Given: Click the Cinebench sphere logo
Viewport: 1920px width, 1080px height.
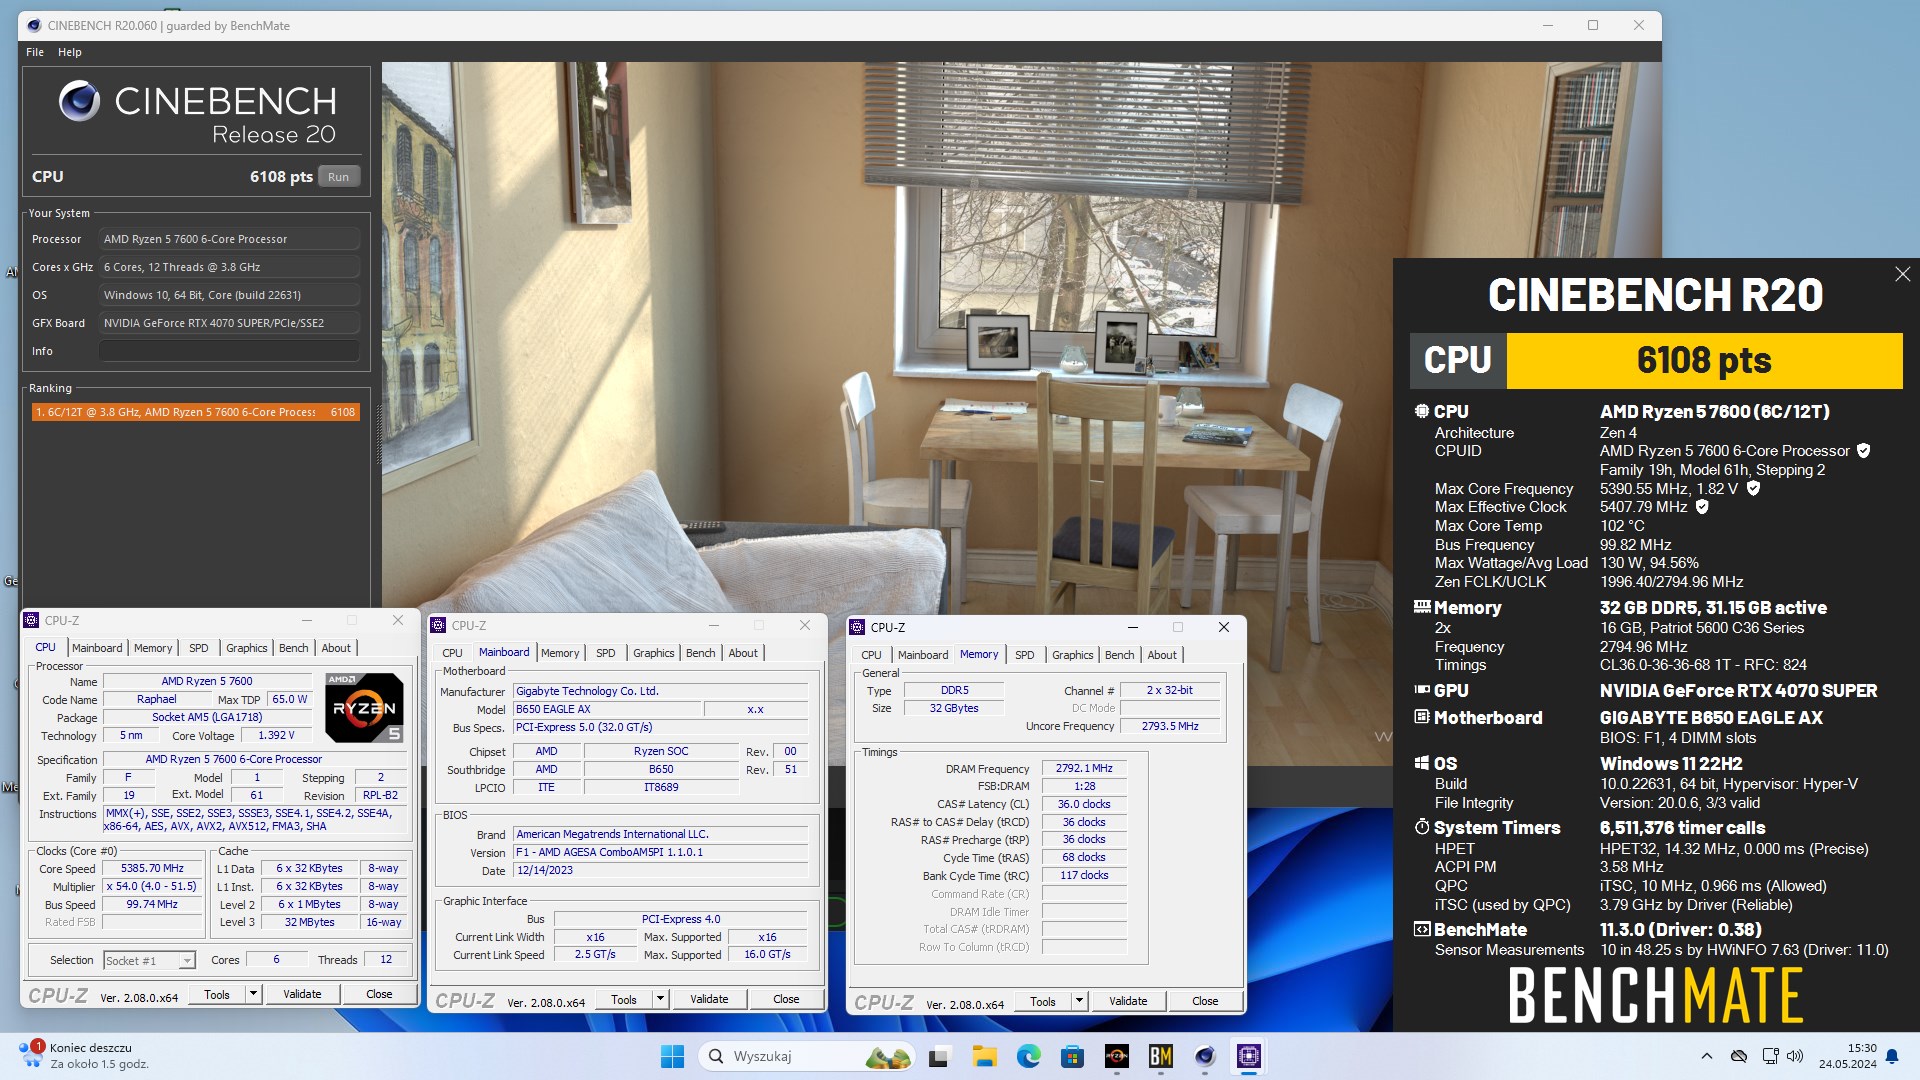Looking at the screenshot, I should point(80,101).
